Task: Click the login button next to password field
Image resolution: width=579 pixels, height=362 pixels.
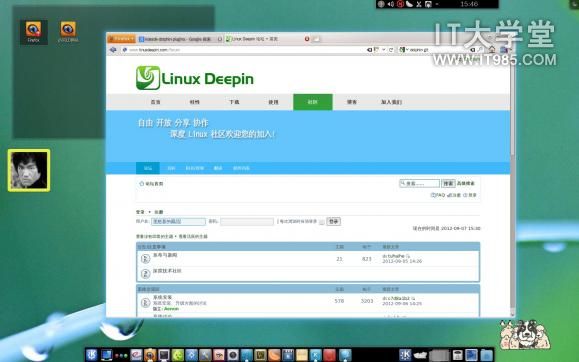Action: [333, 221]
